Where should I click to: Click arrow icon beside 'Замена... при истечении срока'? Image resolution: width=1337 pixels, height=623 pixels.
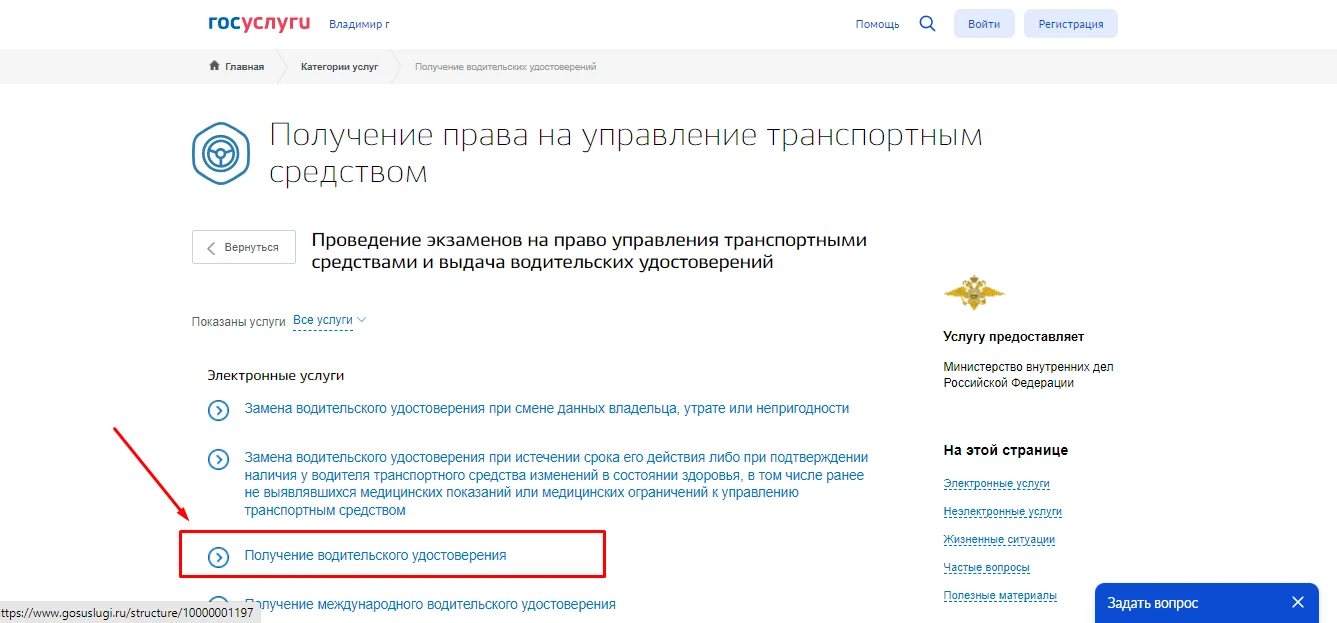(x=218, y=460)
